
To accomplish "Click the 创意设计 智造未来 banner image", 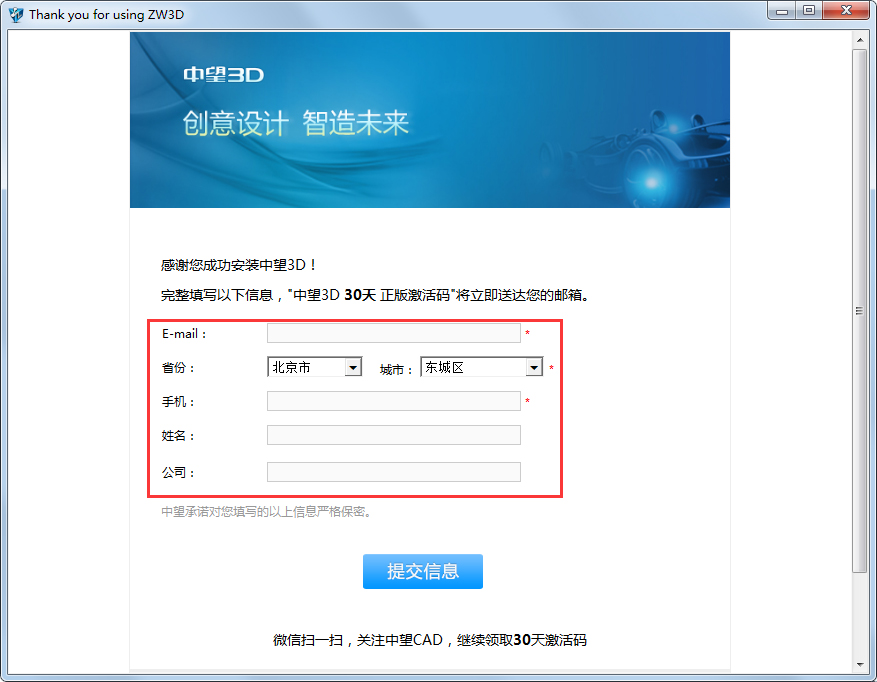I will 430,120.
